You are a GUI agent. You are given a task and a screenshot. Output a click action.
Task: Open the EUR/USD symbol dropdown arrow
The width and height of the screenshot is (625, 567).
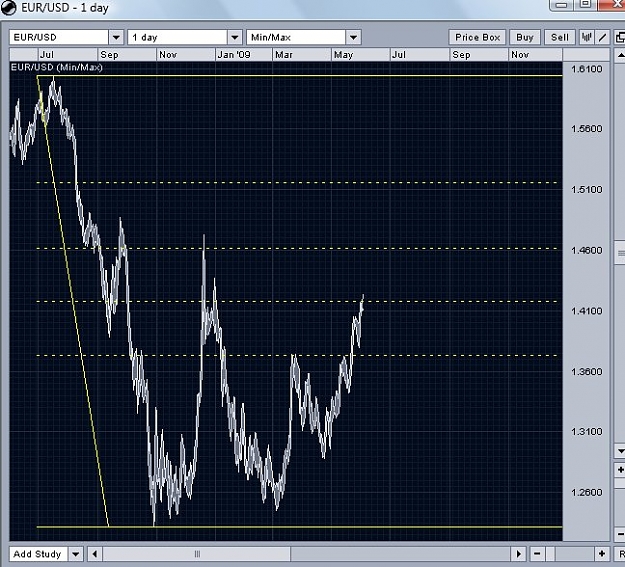(x=116, y=37)
